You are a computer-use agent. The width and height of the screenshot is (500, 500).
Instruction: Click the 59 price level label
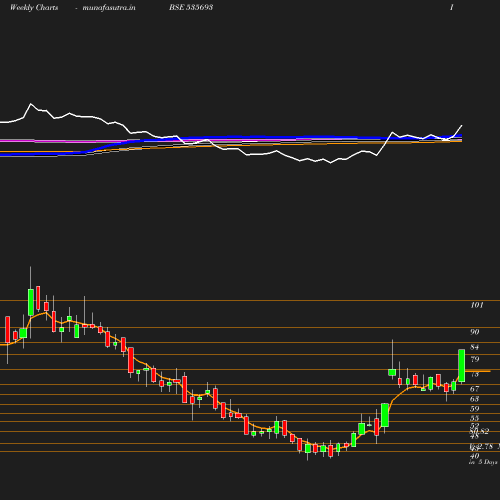pos(475,409)
